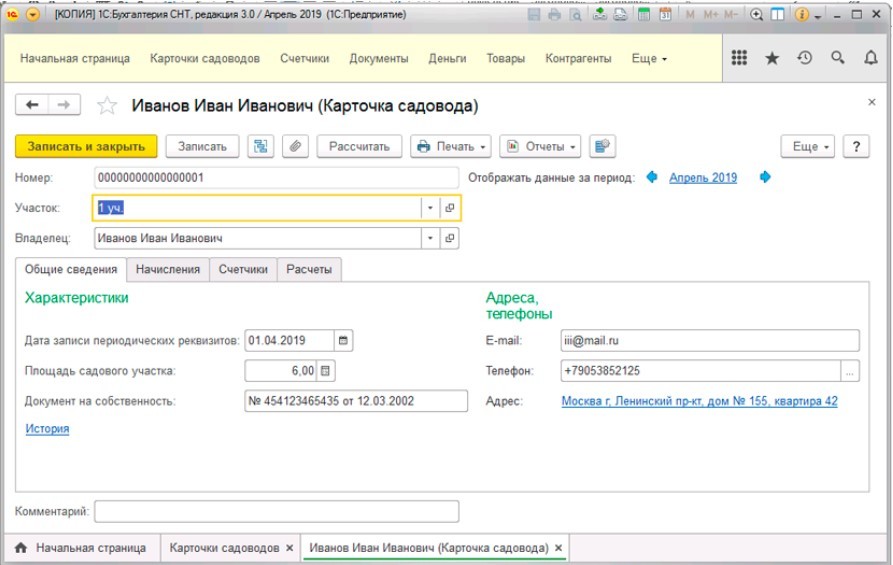Open calculator for garden plot area field
Screen dimensions: 893x565
pyautogui.click(x=327, y=371)
